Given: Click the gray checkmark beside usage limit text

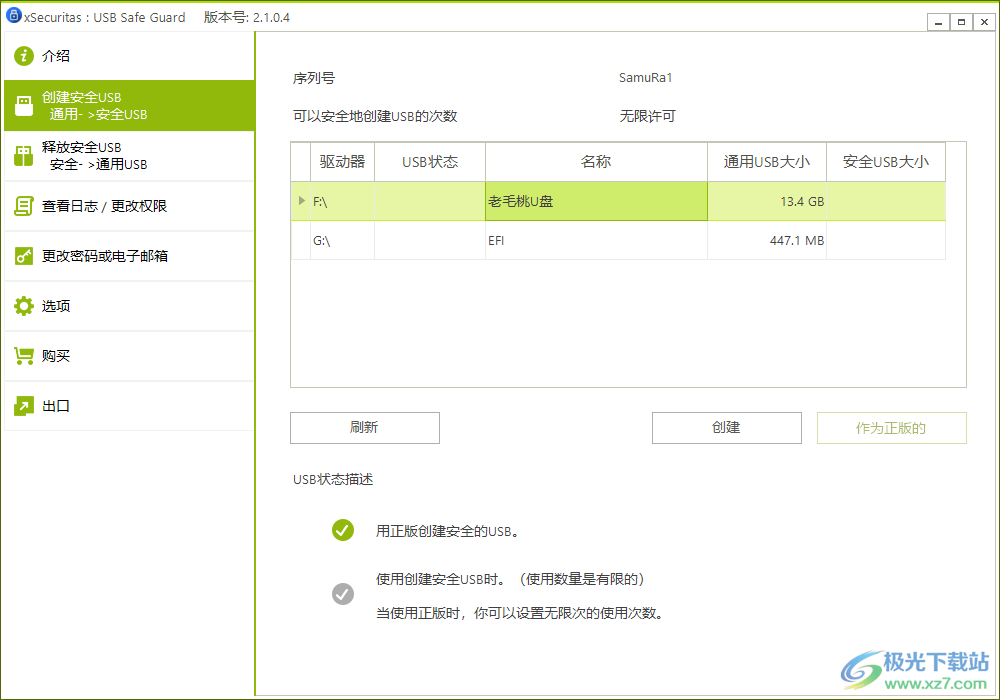Looking at the screenshot, I should (x=343, y=593).
